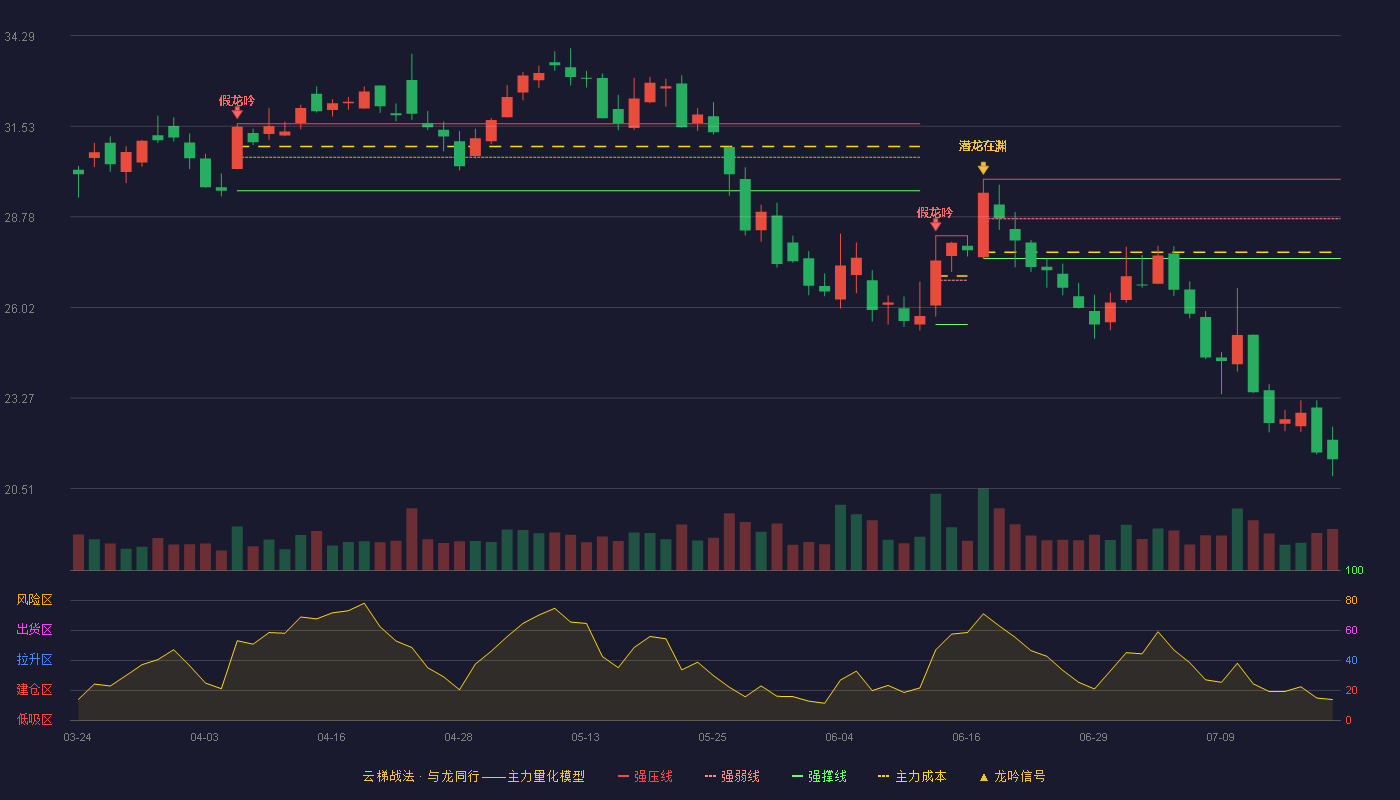
Task: Click the green 强撑线 legend line icon
Action: pos(797,777)
